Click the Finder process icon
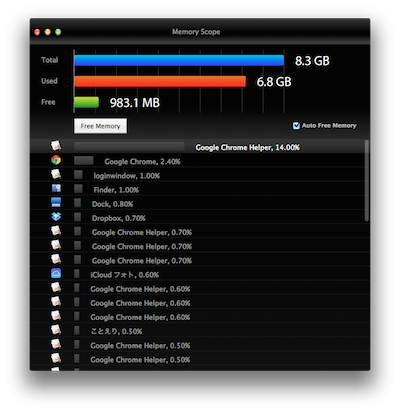The width and height of the screenshot is (400, 412). click(x=56, y=189)
